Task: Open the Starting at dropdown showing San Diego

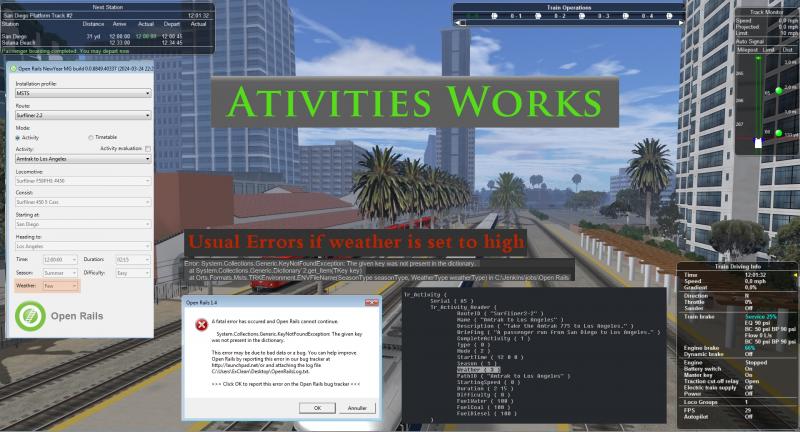Action: [x=83, y=224]
